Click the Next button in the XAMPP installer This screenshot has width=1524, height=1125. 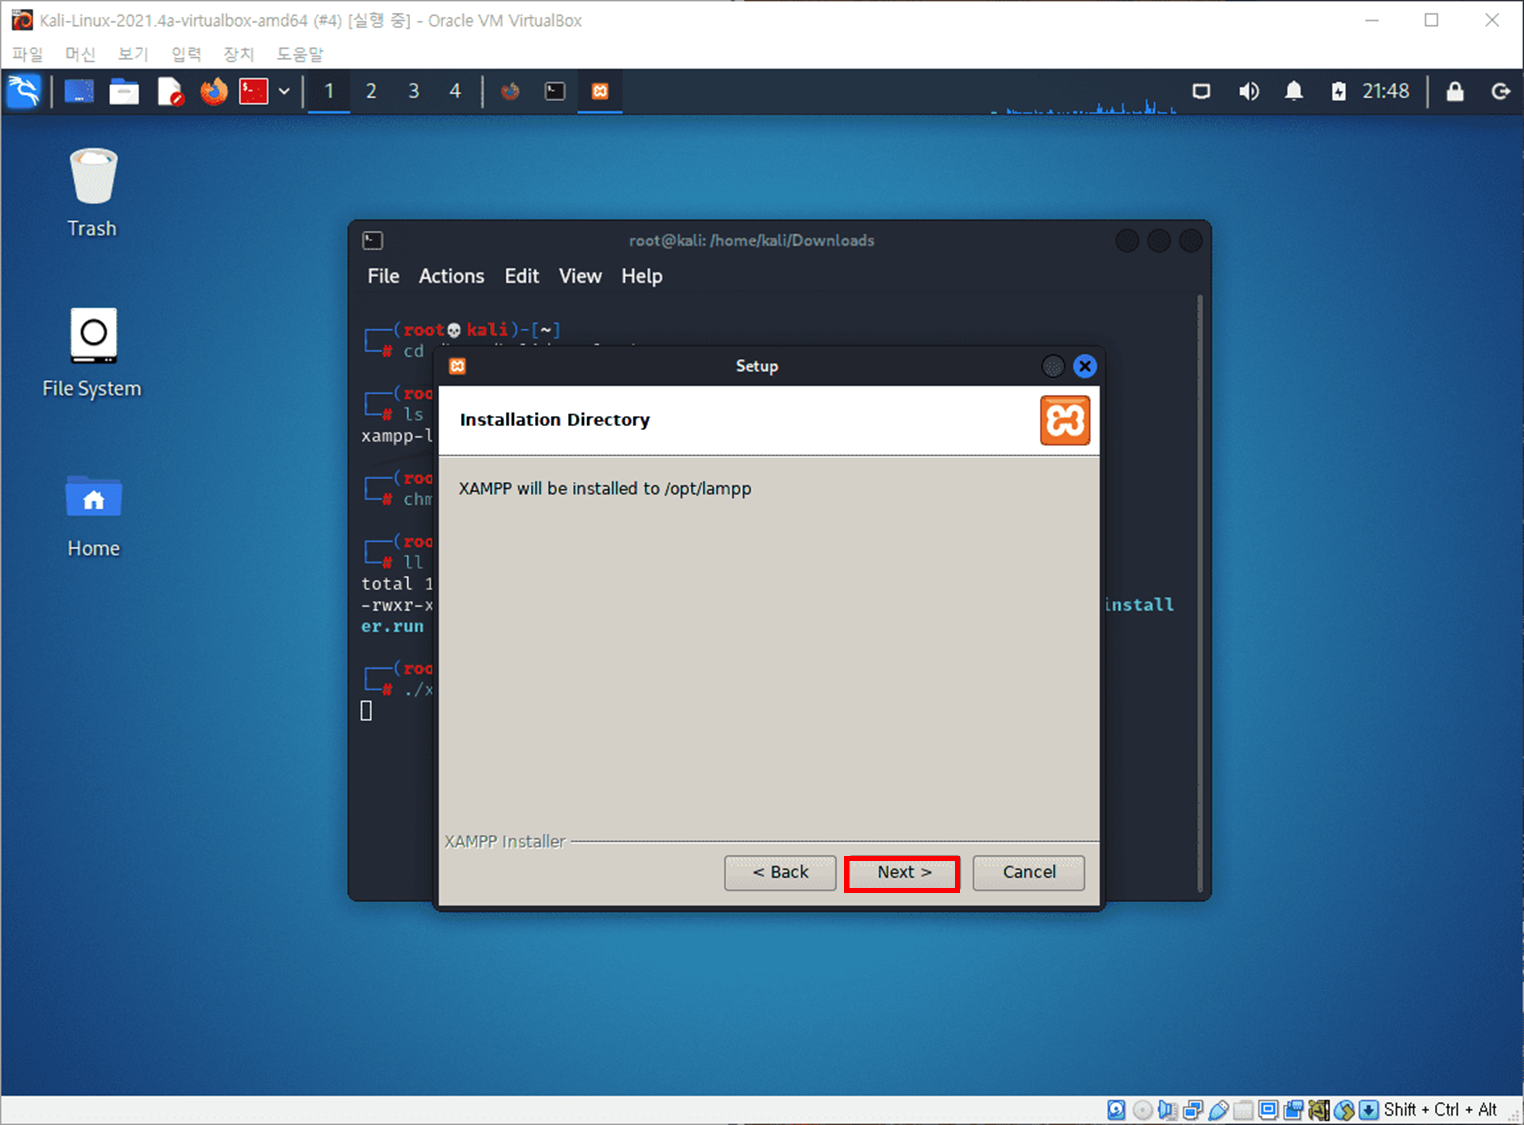[x=901, y=872]
